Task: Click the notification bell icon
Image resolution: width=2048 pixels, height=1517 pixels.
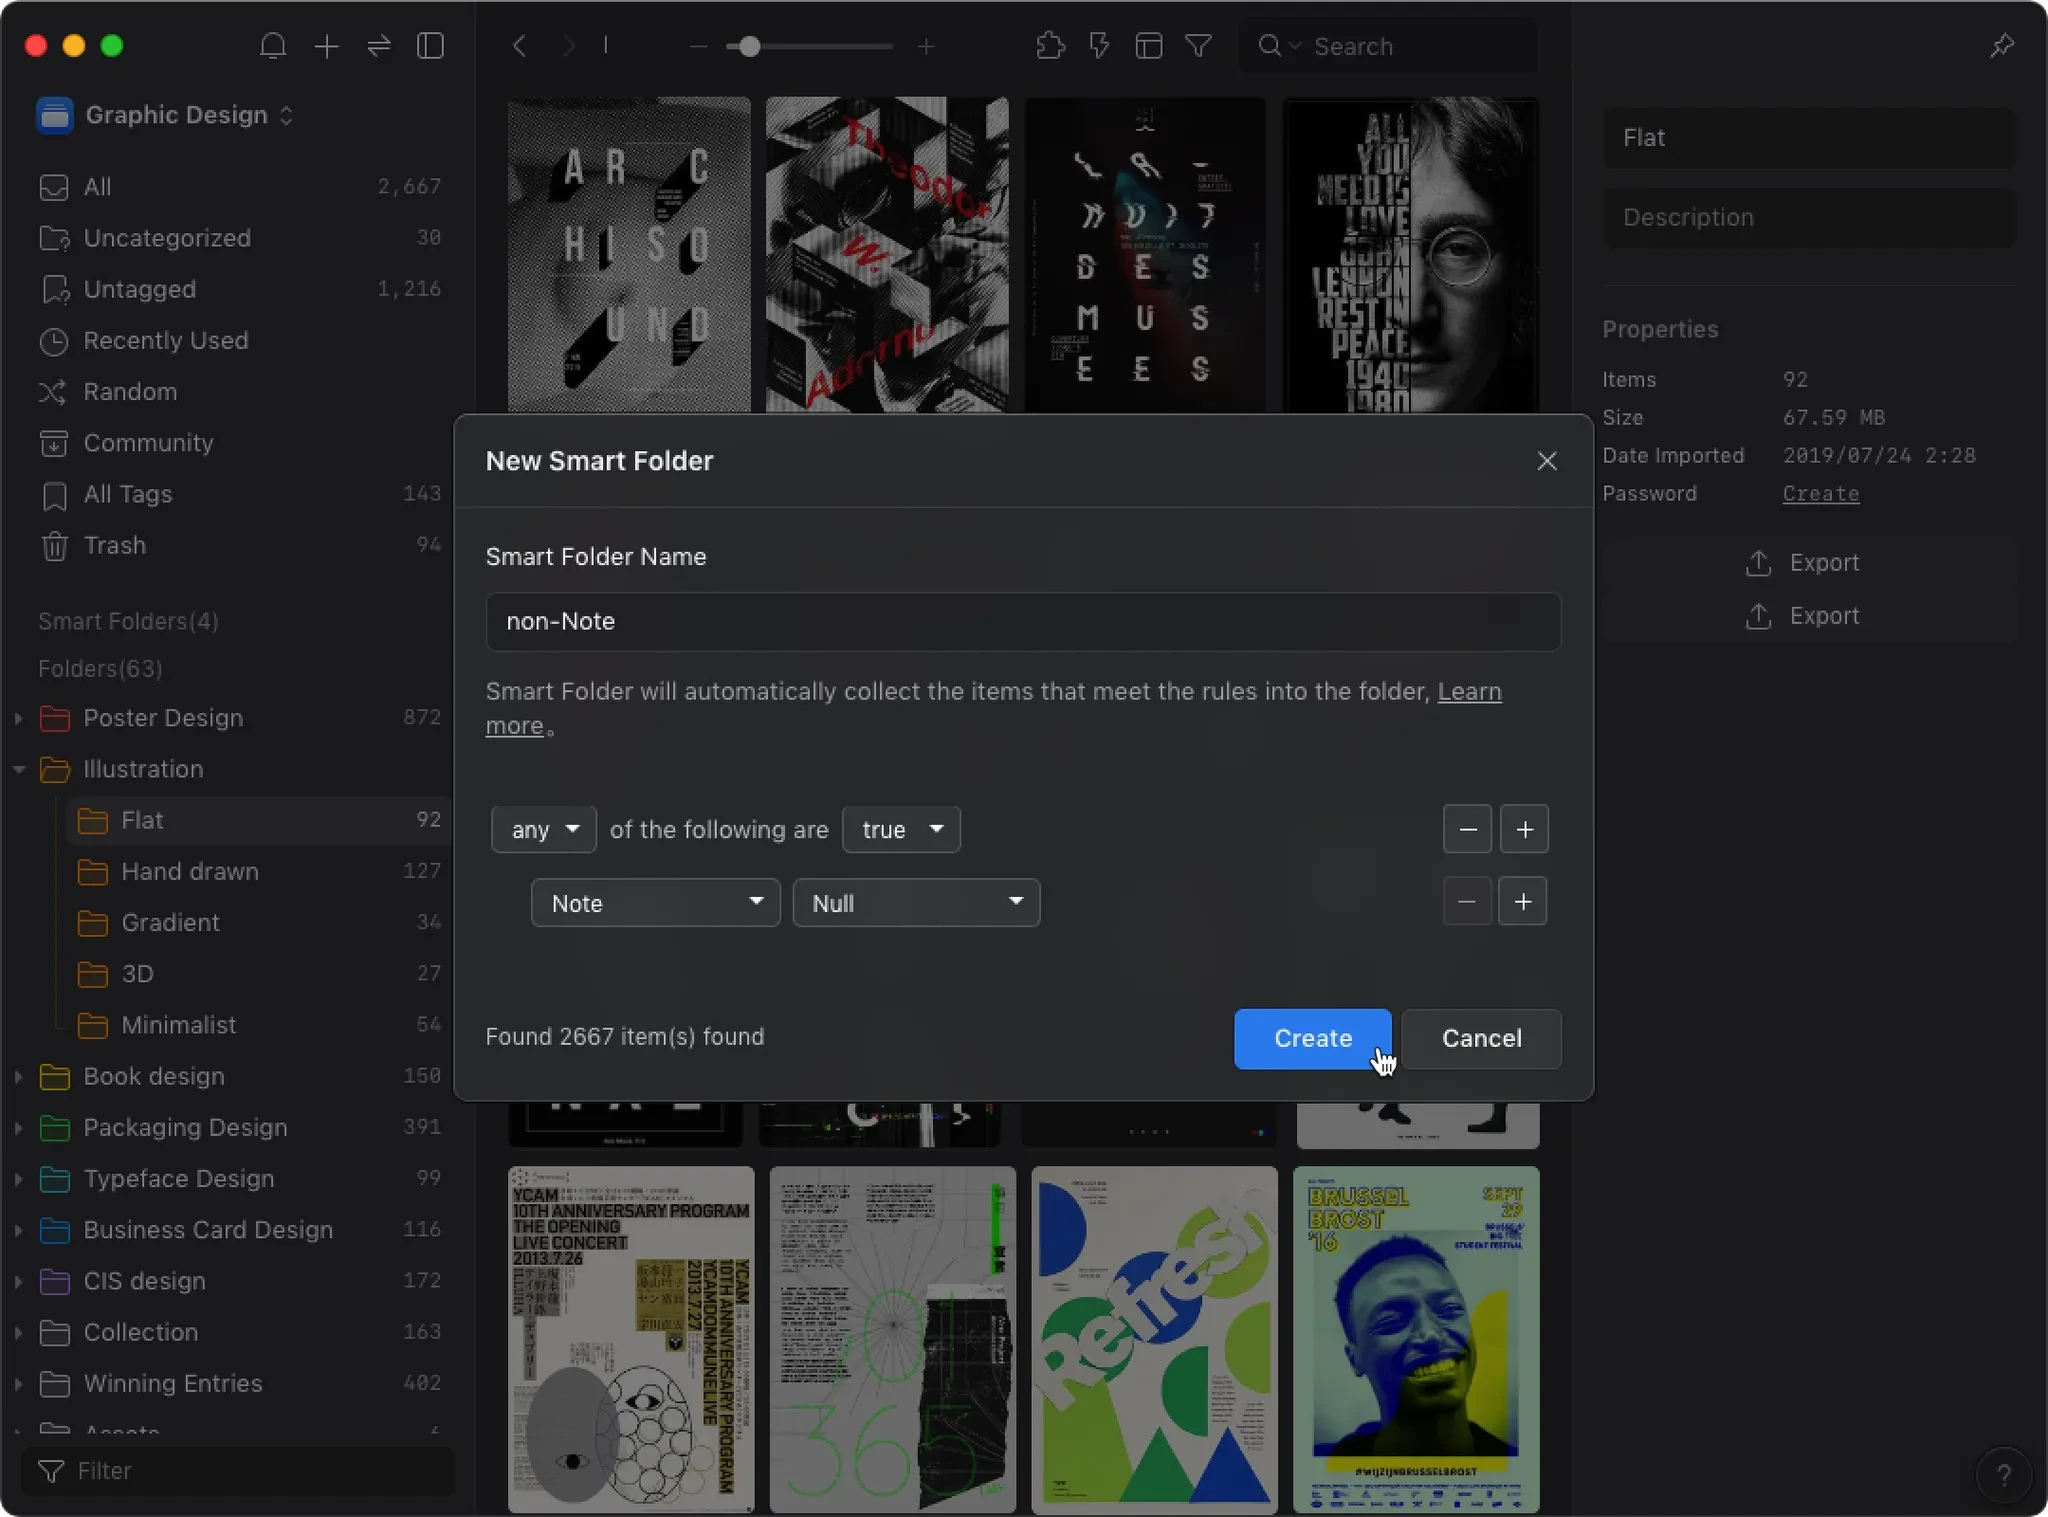Action: click(273, 46)
